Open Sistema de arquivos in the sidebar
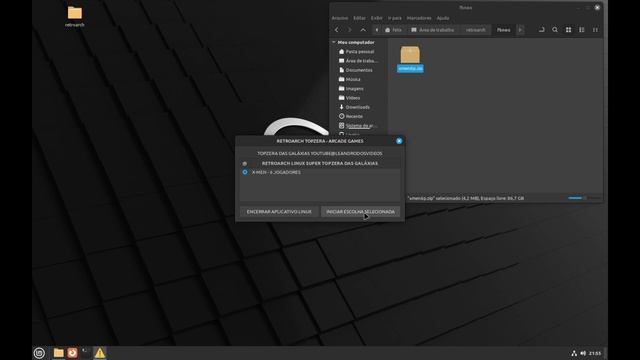The width and height of the screenshot is (640, 360). click(357, 126)
